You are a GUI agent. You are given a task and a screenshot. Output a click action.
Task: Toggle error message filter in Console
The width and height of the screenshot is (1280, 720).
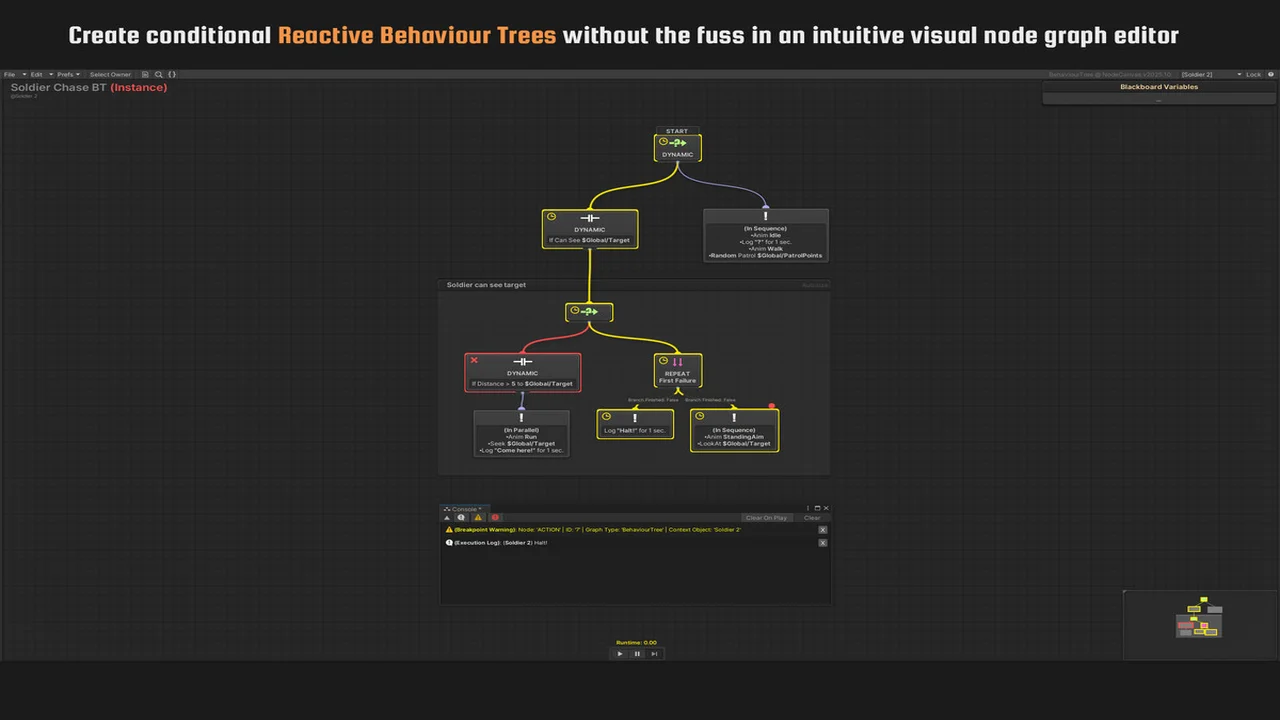pyautogui.click(x=495, y=518)
